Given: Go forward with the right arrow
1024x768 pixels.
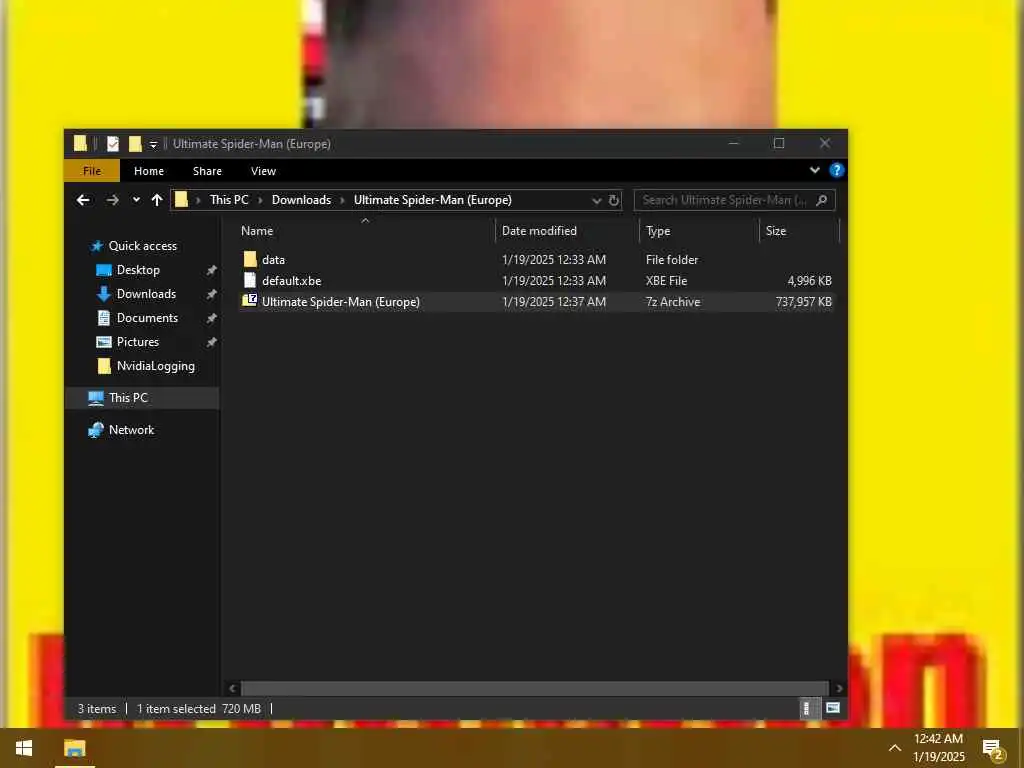Looking at the screenshot, I should point(112,200).
